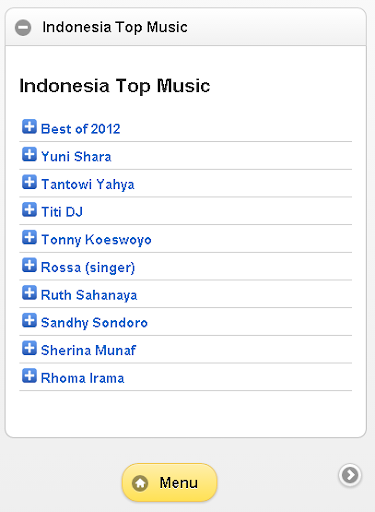Click the plus icon beside Rossa (singer)
Screen dimensions: 375x512
click(29, 265)
